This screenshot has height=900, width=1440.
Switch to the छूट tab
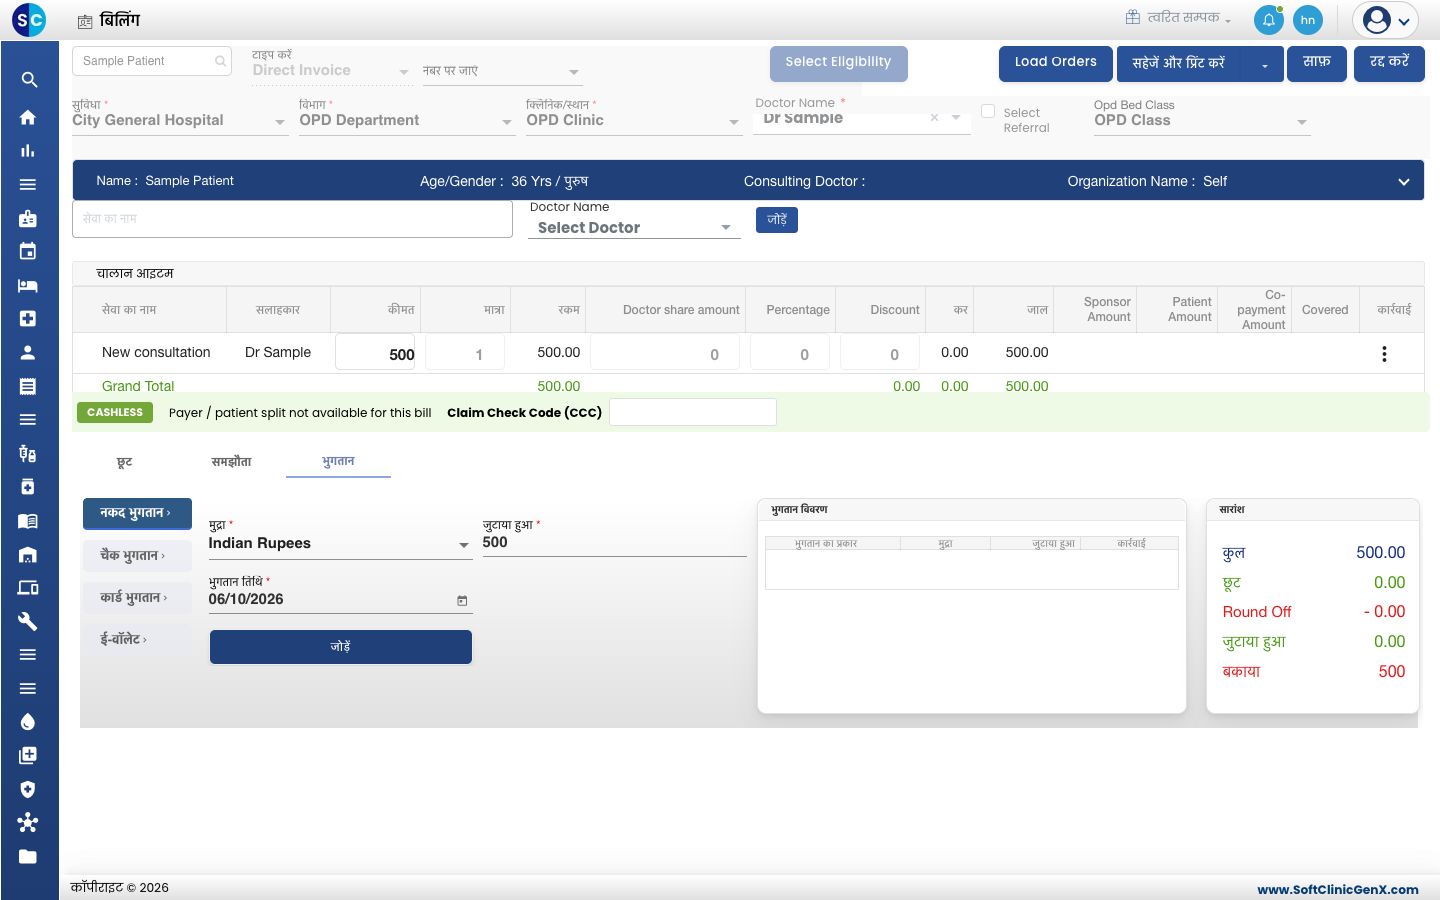pos(124,462)
